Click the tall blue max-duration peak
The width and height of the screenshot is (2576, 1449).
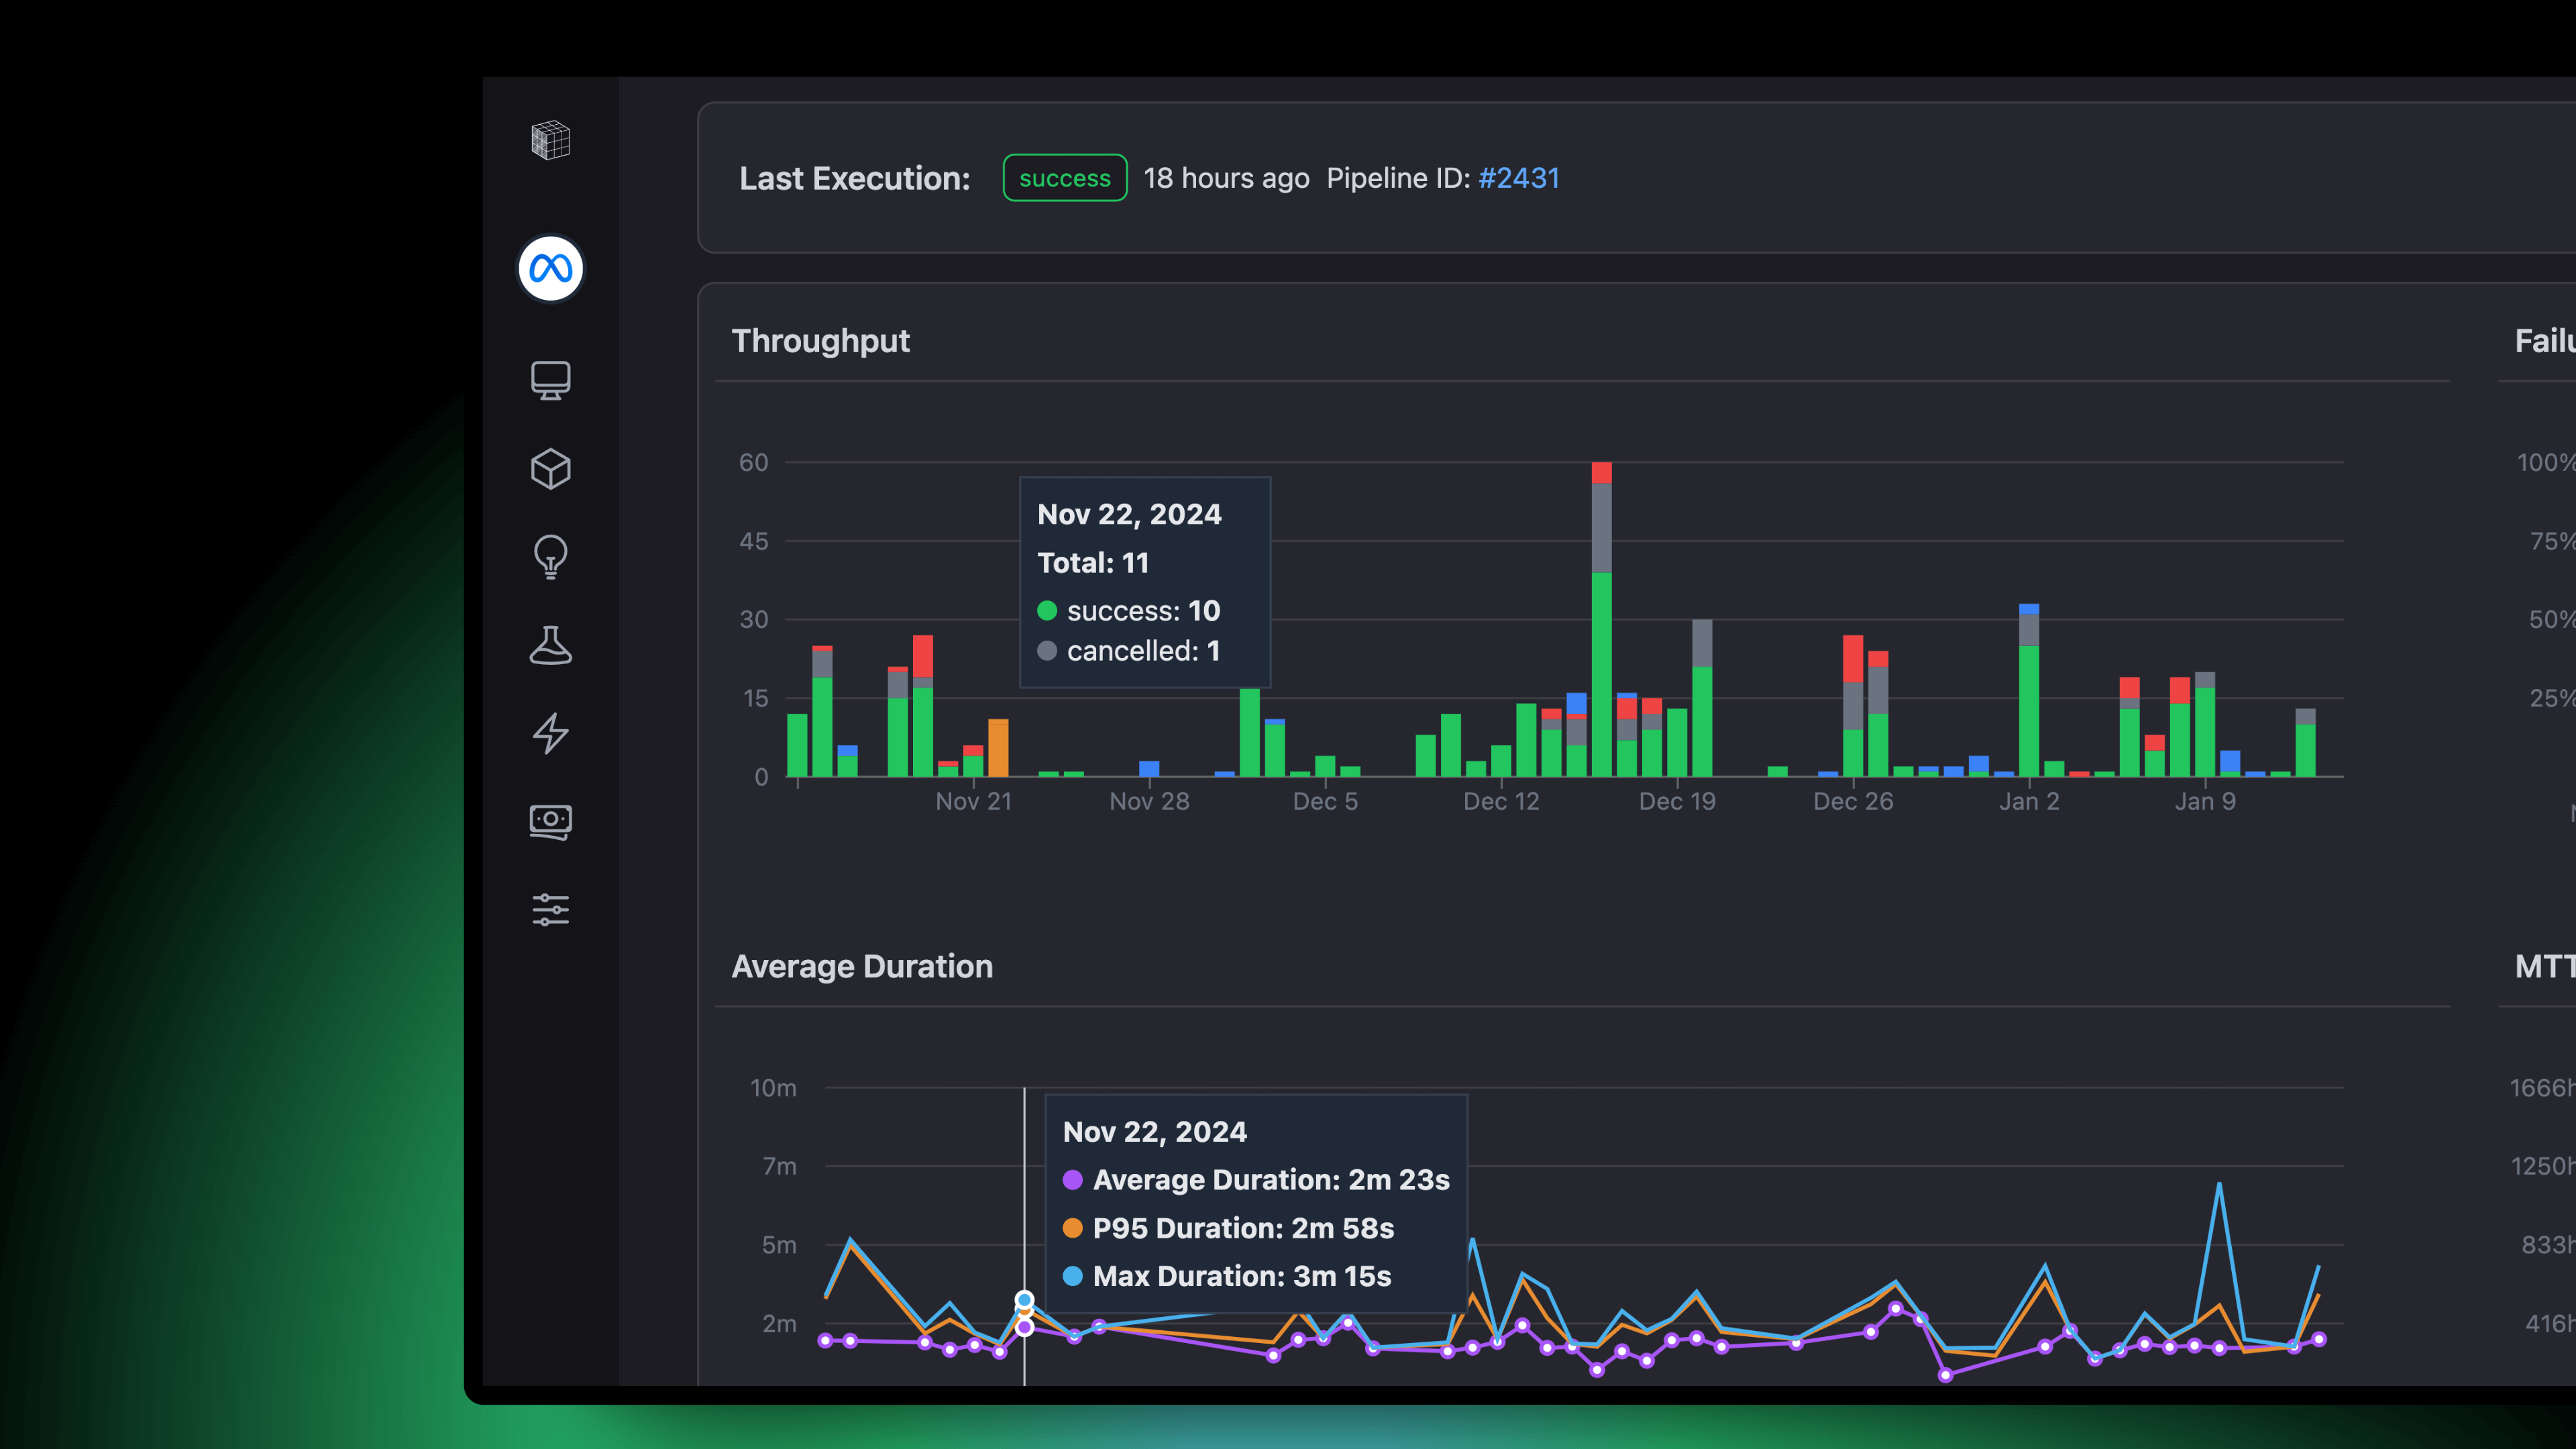(2219, 1186)
